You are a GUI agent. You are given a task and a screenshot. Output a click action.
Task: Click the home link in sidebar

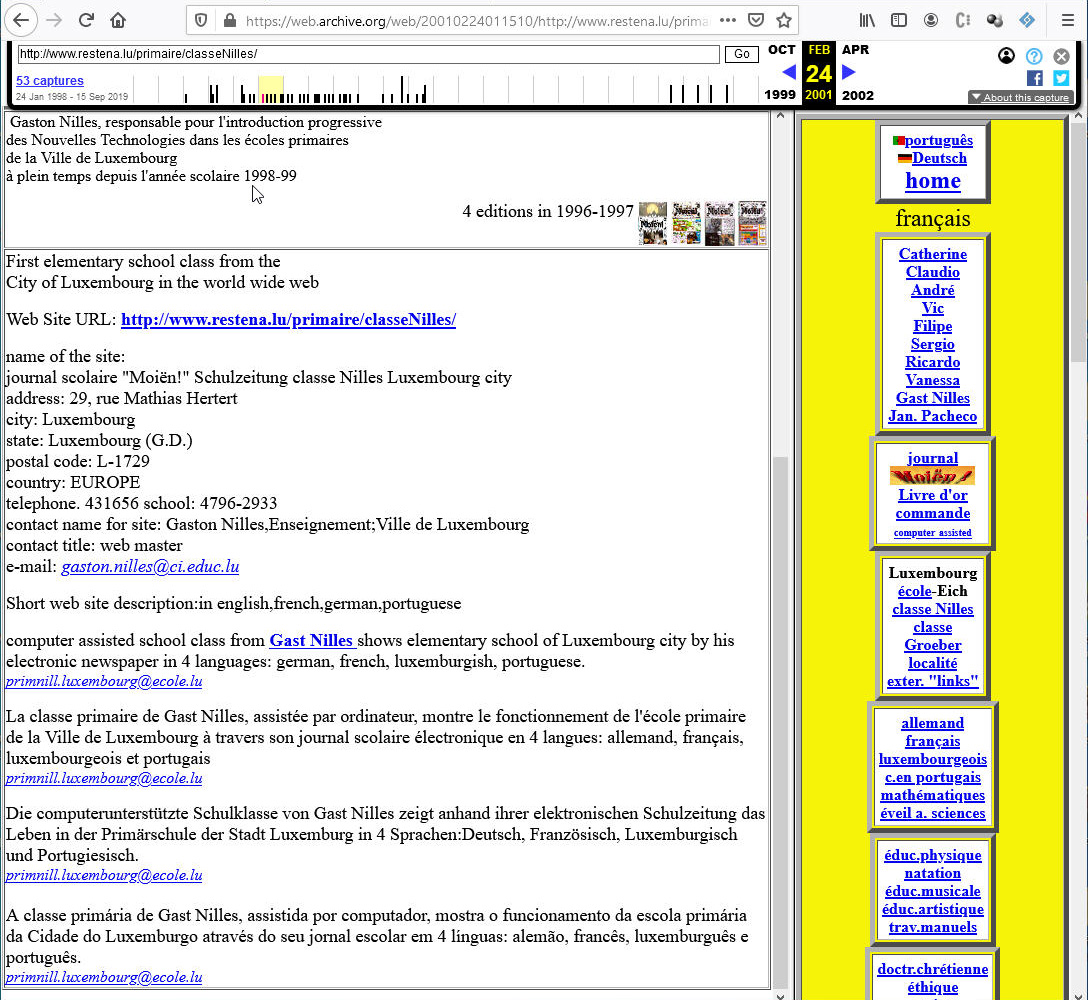coord(933,180)
